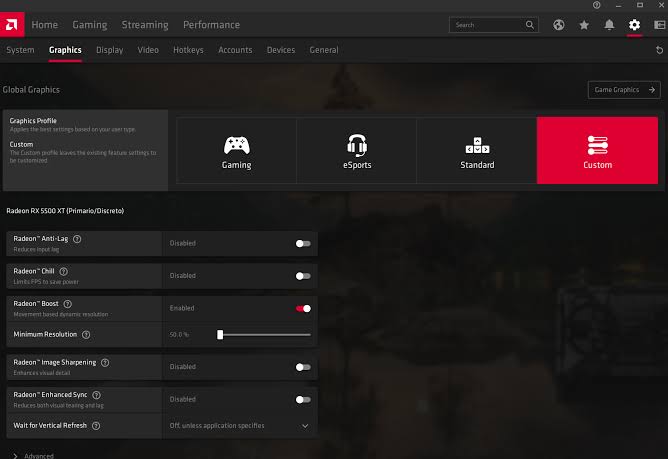Select the Standard profile keys icon
The height and width of the screenshot is (459, 668).
click(477, 145)
